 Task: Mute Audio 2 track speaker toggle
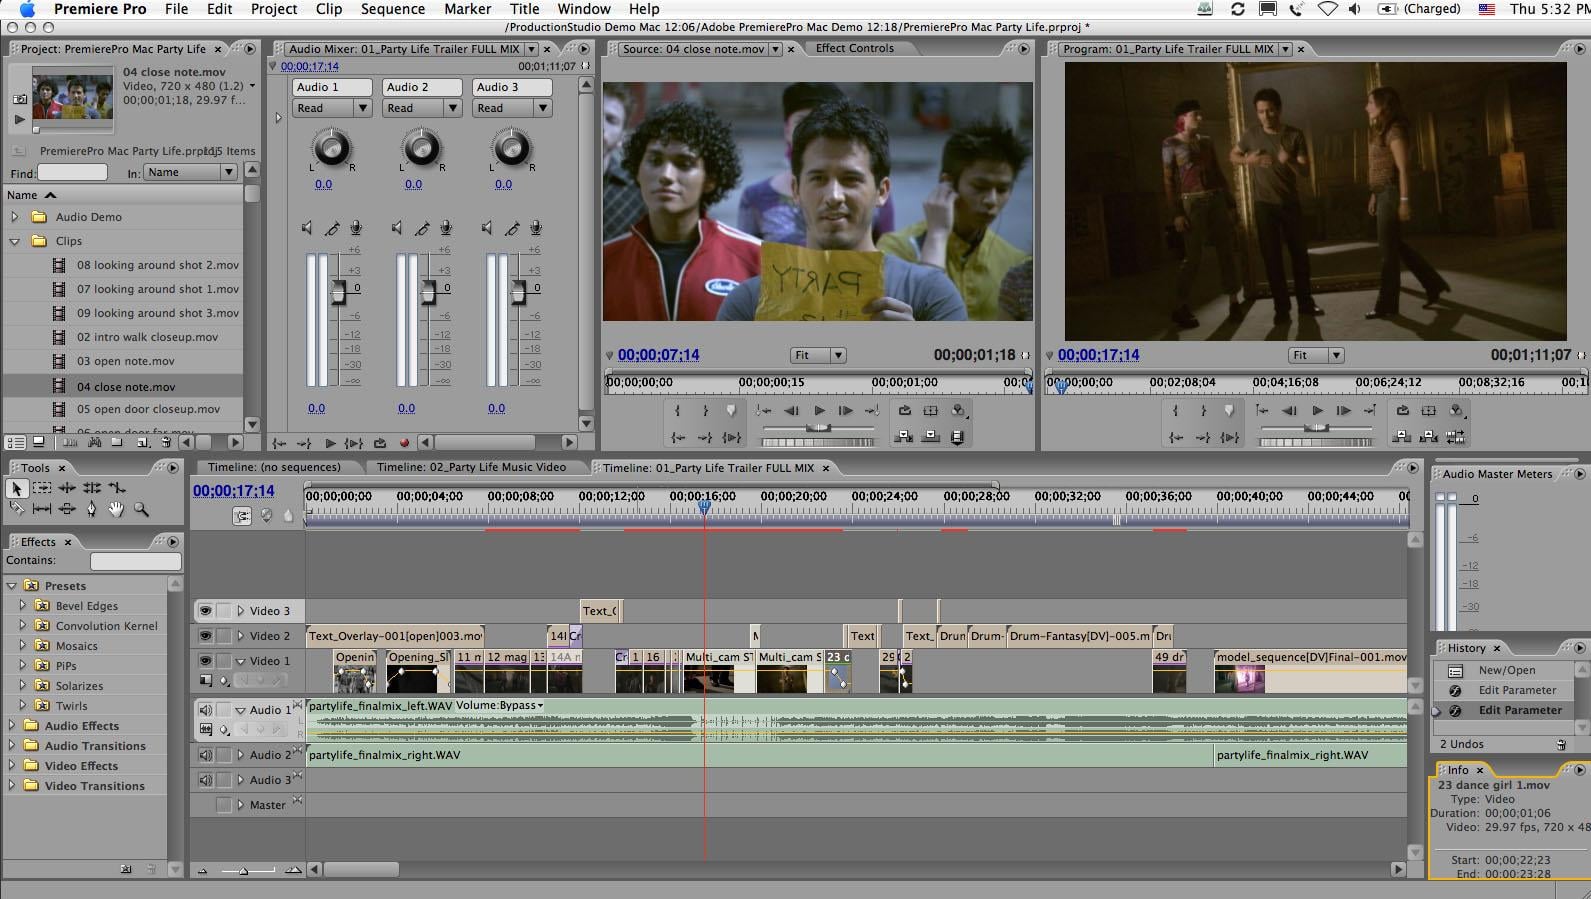pos(205,755)
